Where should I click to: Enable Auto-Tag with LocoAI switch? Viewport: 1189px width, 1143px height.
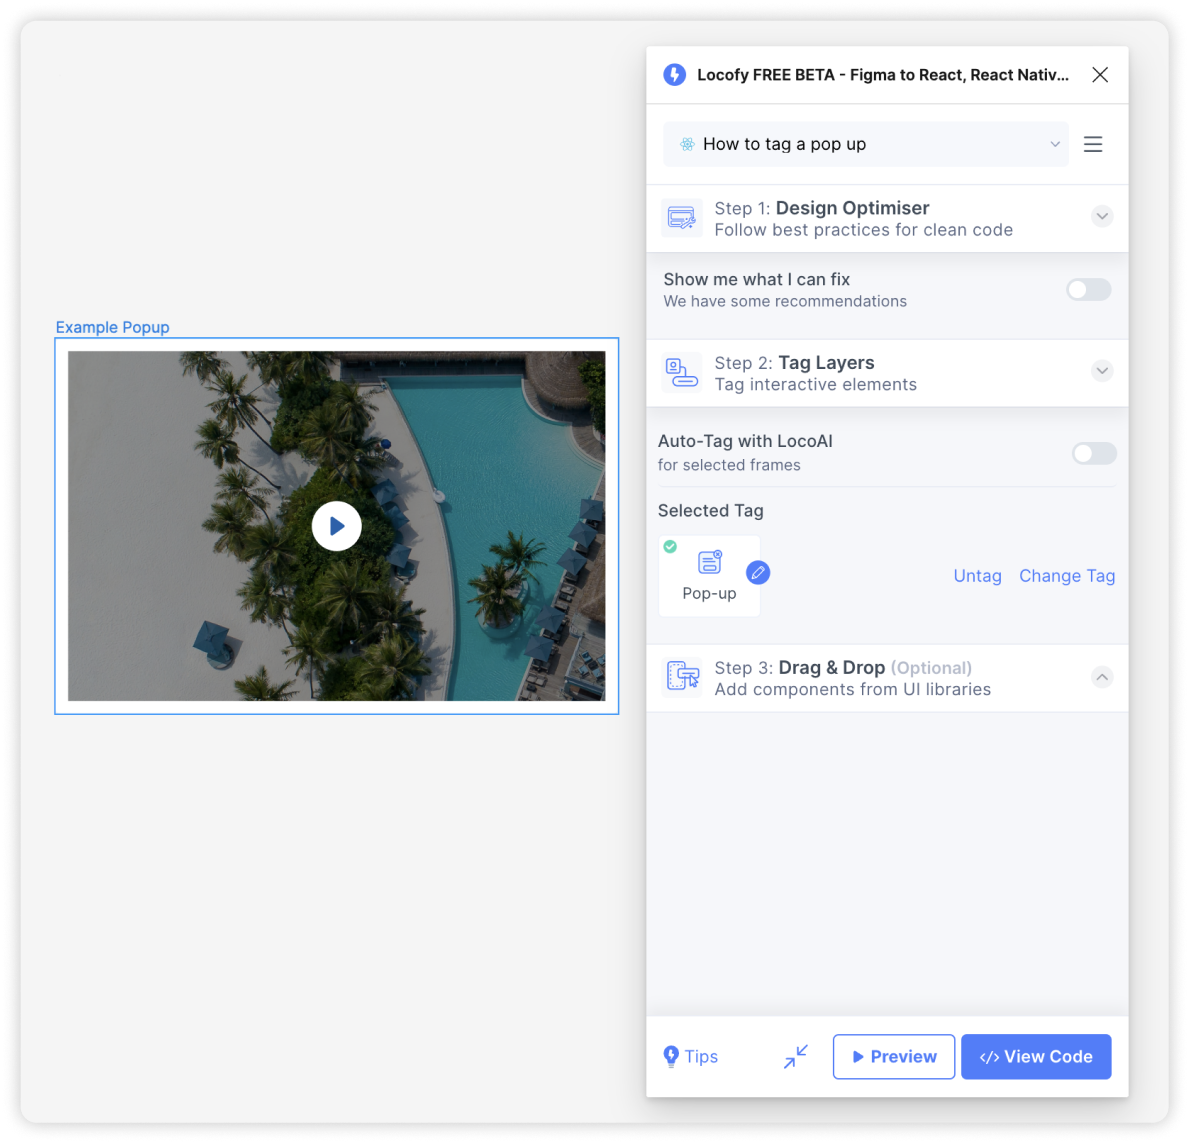coord(1093,454)
